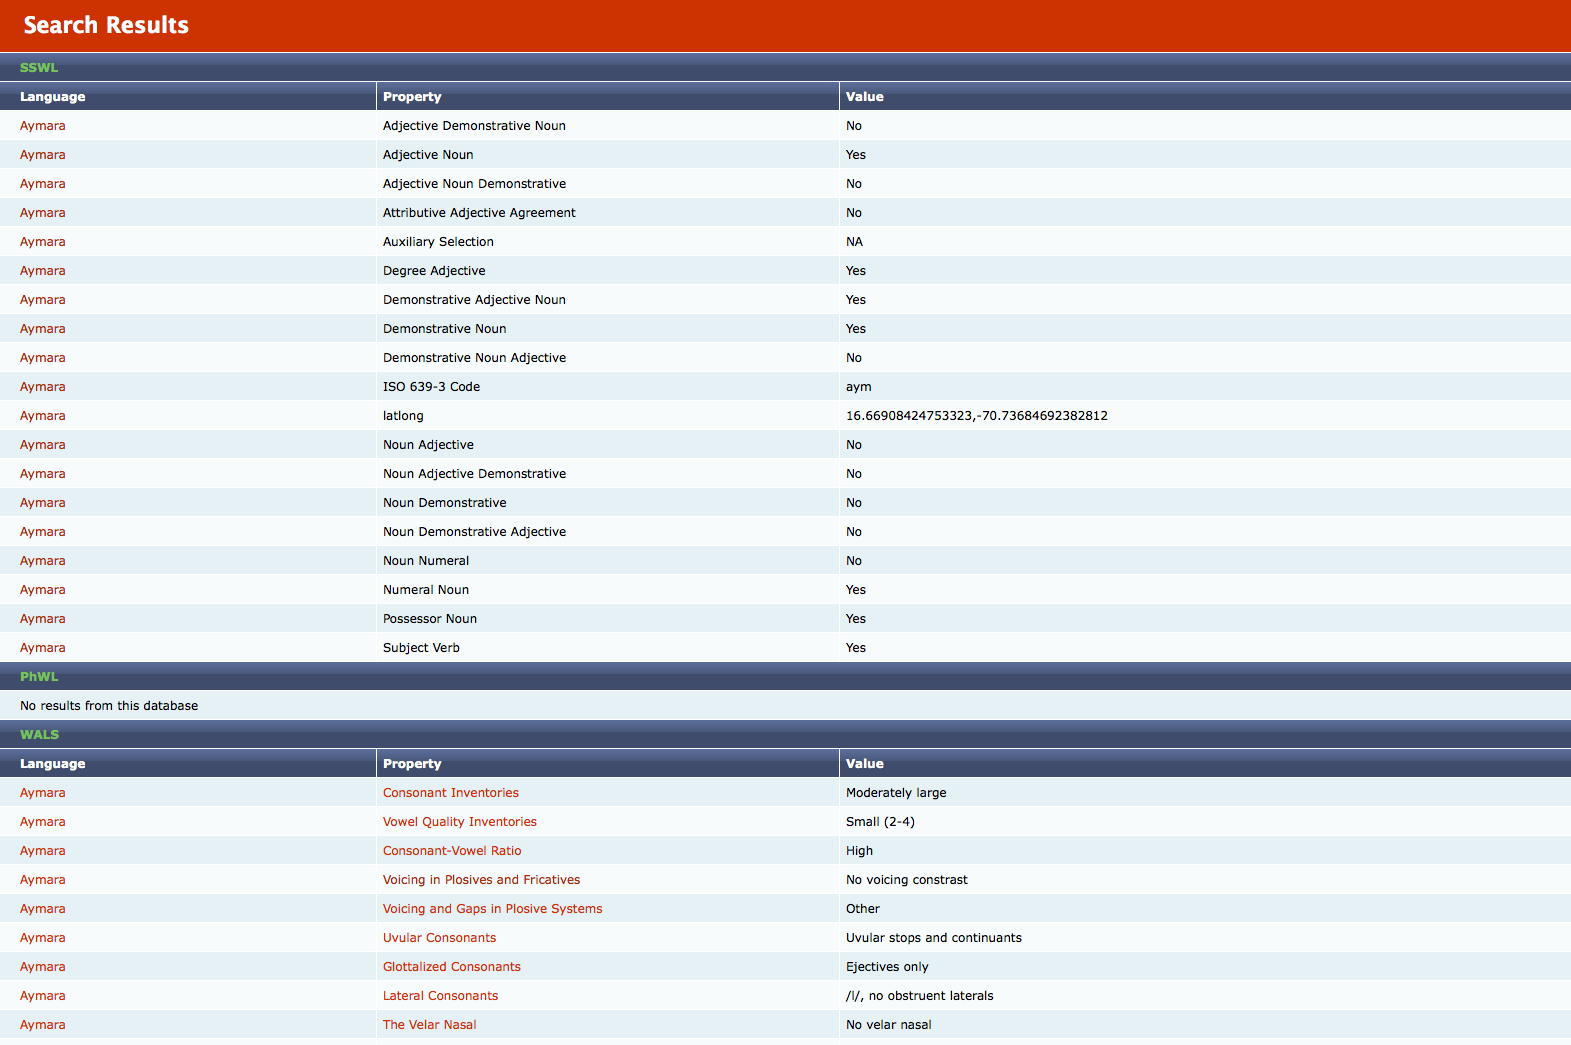
Task: Open Aymara link in the ISO 639-3 Code row
Action: pos(43,387)
